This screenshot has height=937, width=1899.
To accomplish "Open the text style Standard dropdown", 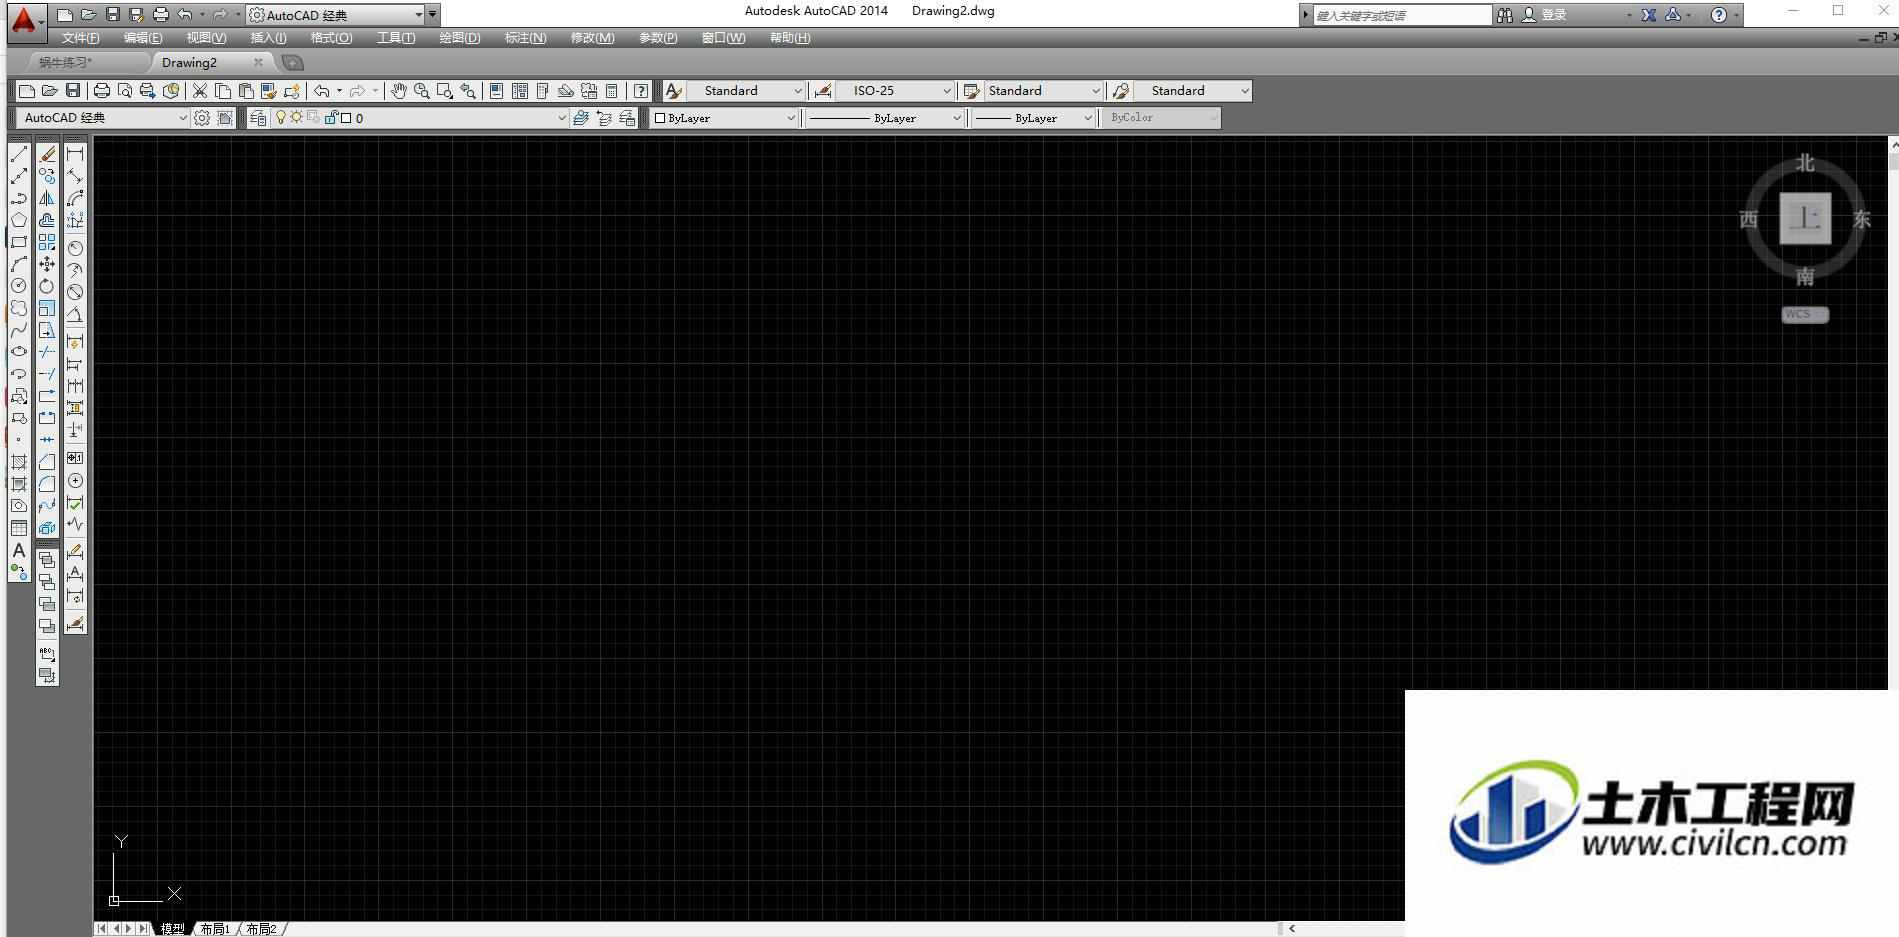I will 746,91.
